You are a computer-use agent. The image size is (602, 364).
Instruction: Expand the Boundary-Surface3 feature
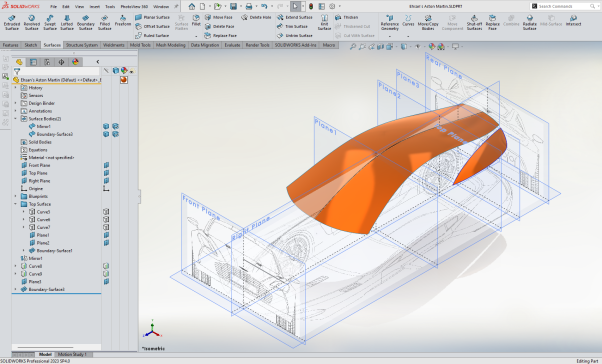point(16,289)
